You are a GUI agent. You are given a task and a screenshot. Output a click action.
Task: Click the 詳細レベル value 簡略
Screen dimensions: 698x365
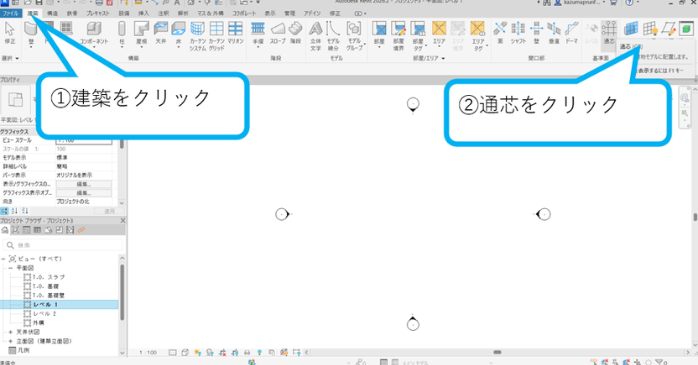tap(84, 166)
